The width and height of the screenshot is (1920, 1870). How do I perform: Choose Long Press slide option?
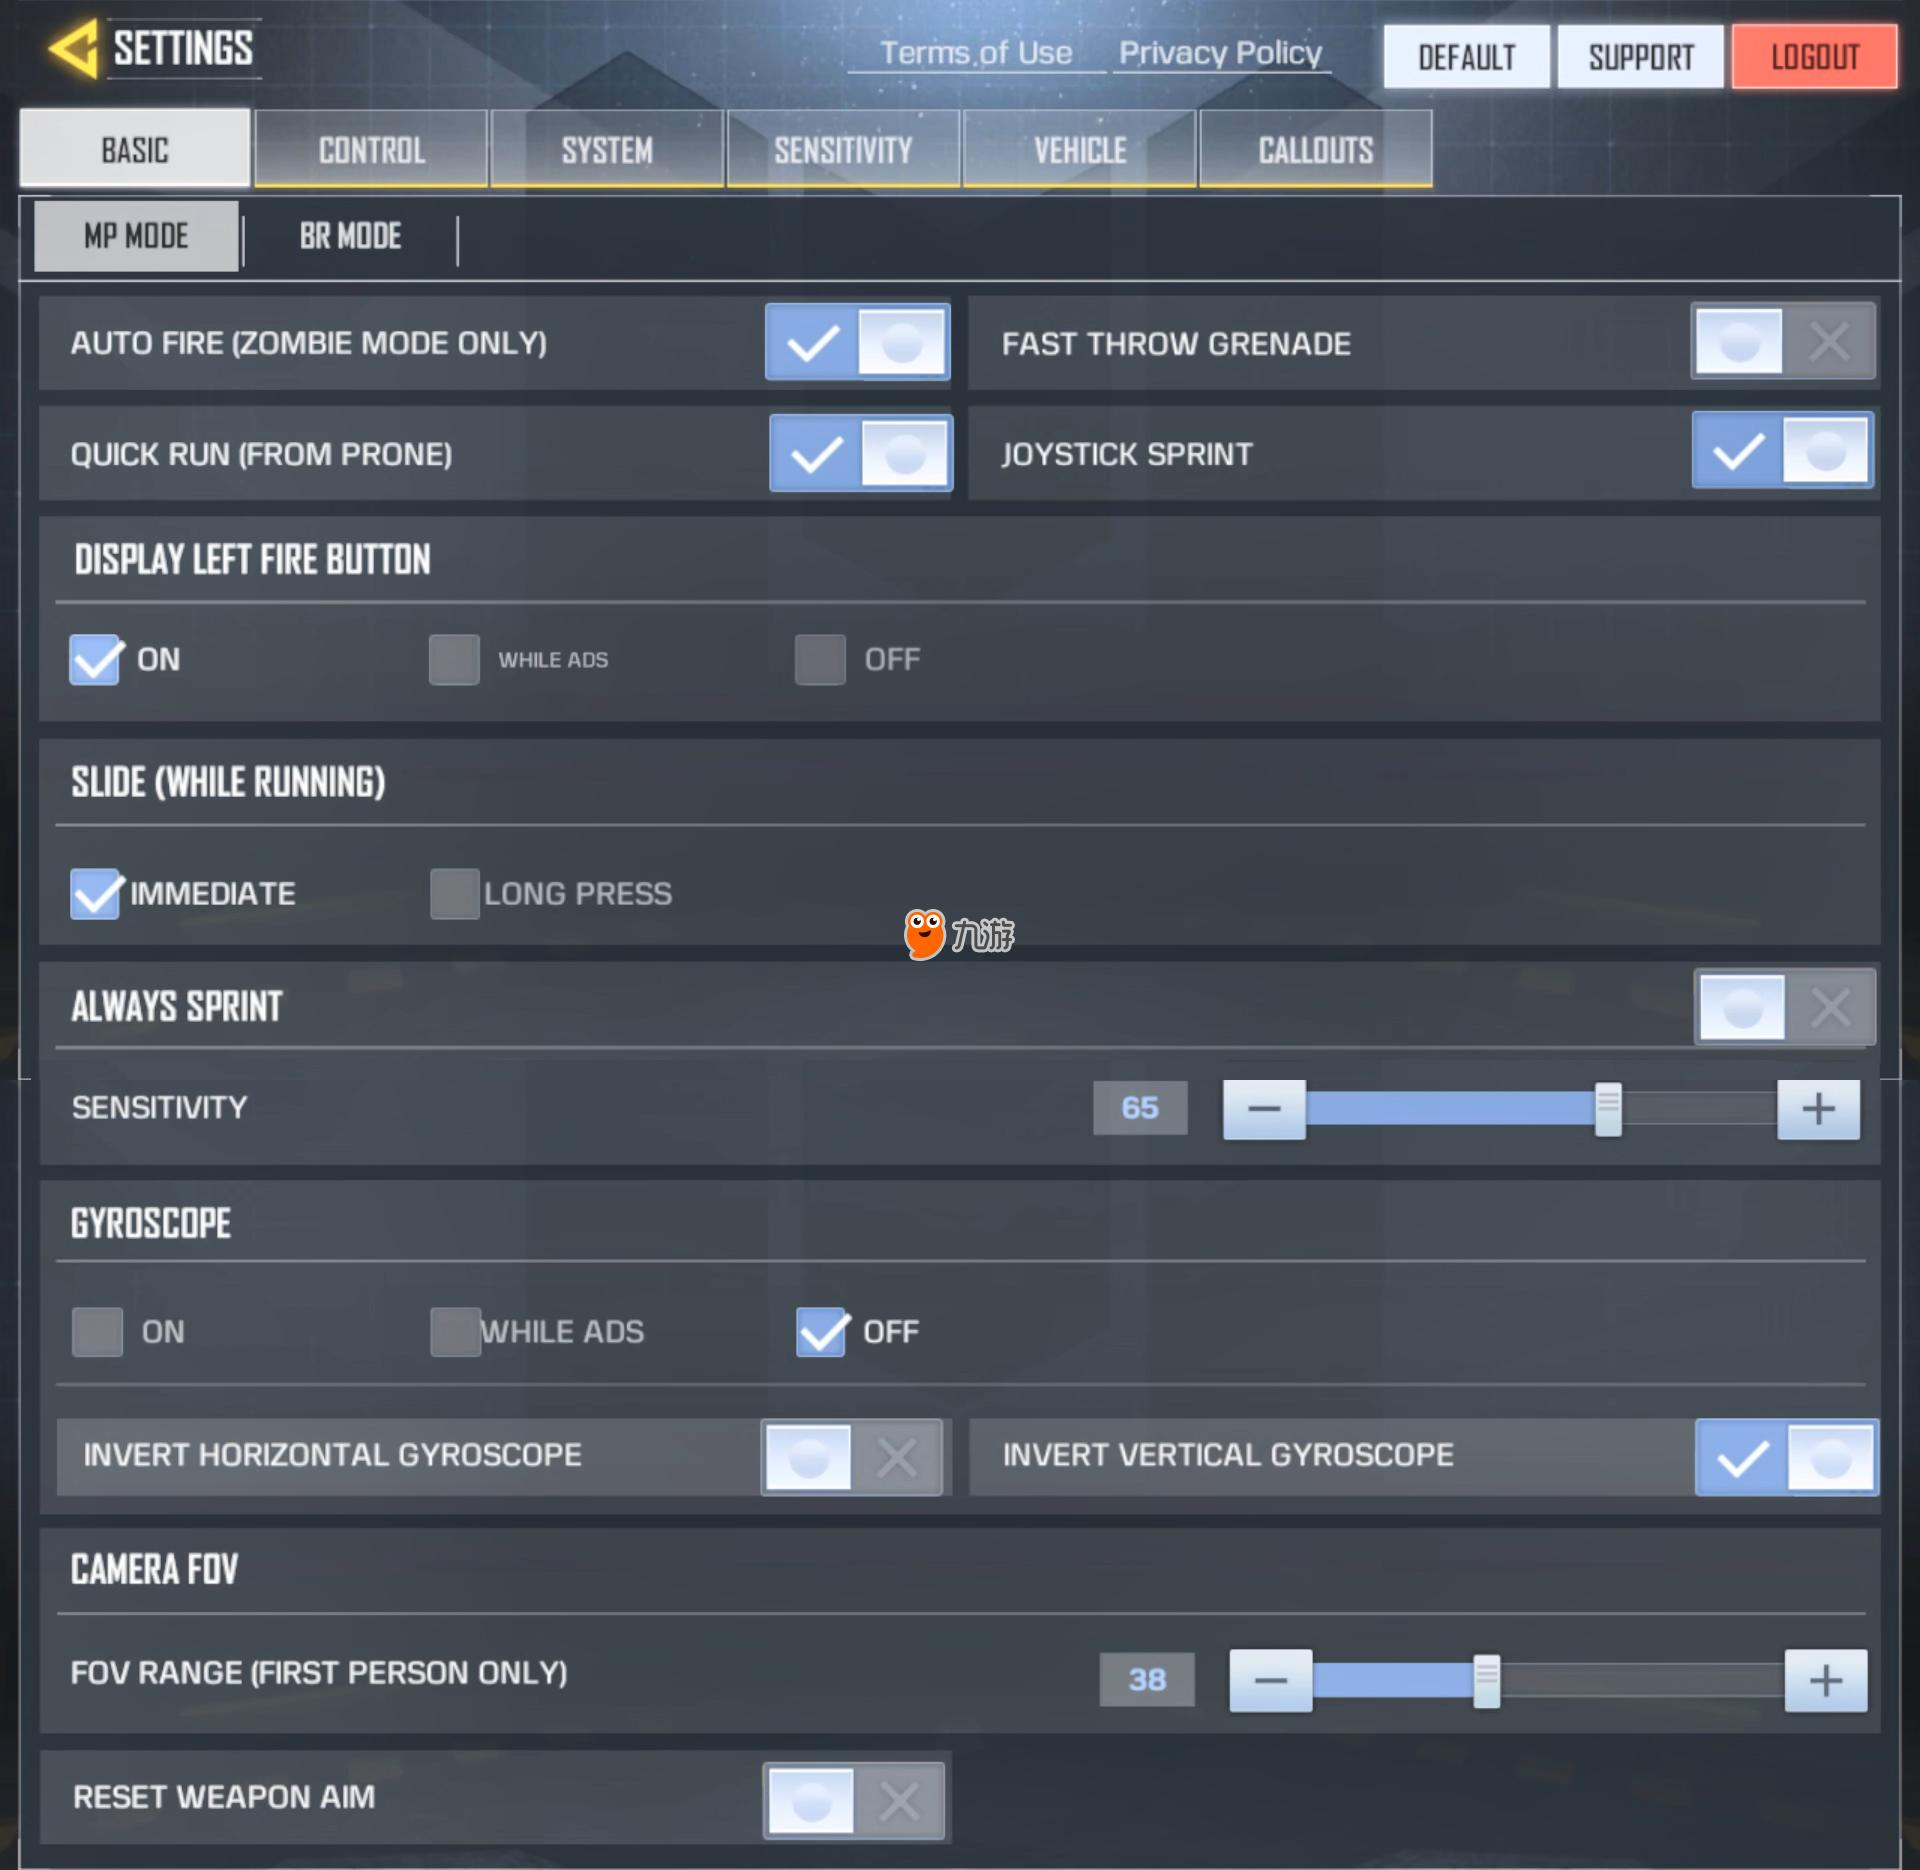[455, 894]
